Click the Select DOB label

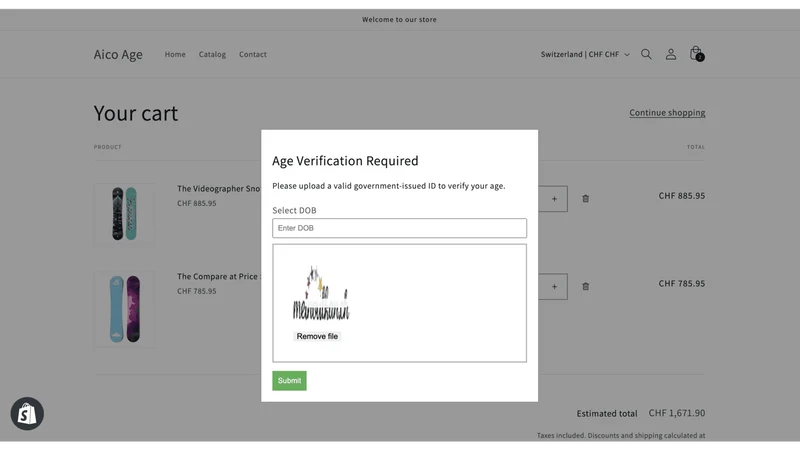(294, 210)
